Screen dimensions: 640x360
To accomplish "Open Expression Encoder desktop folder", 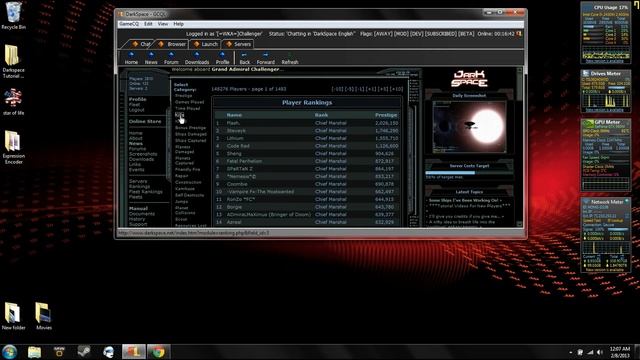I will click(13, 147).
